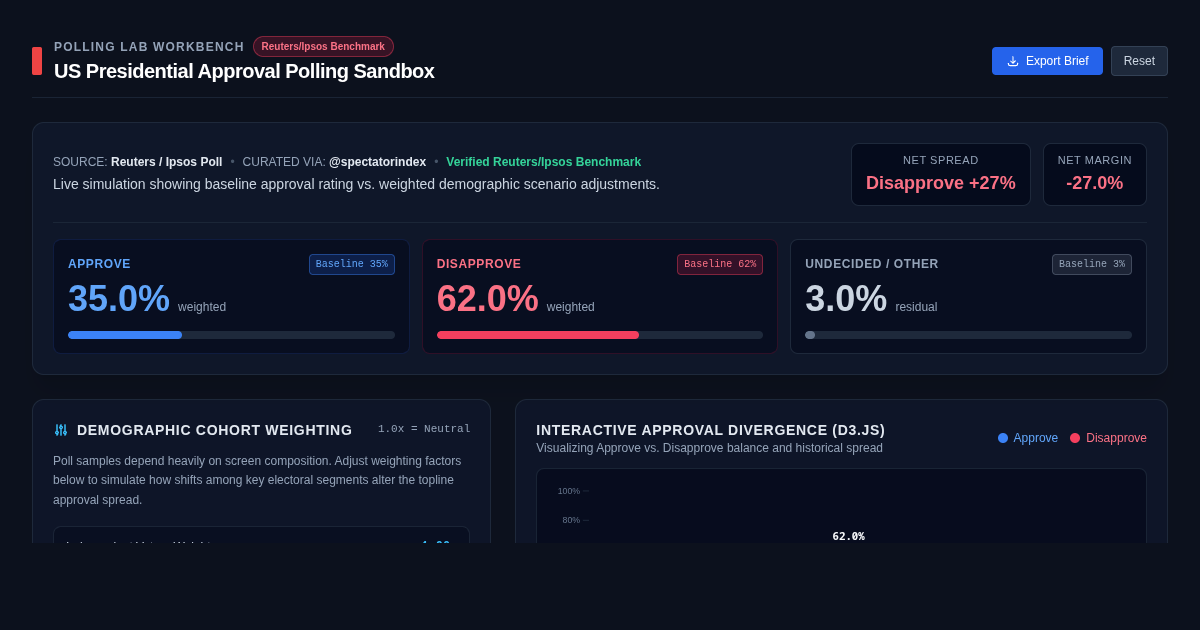Click the 100% axis label in chart
Image resolution: width=1200 pixels, height=630 pixels.
pos(568,491)
